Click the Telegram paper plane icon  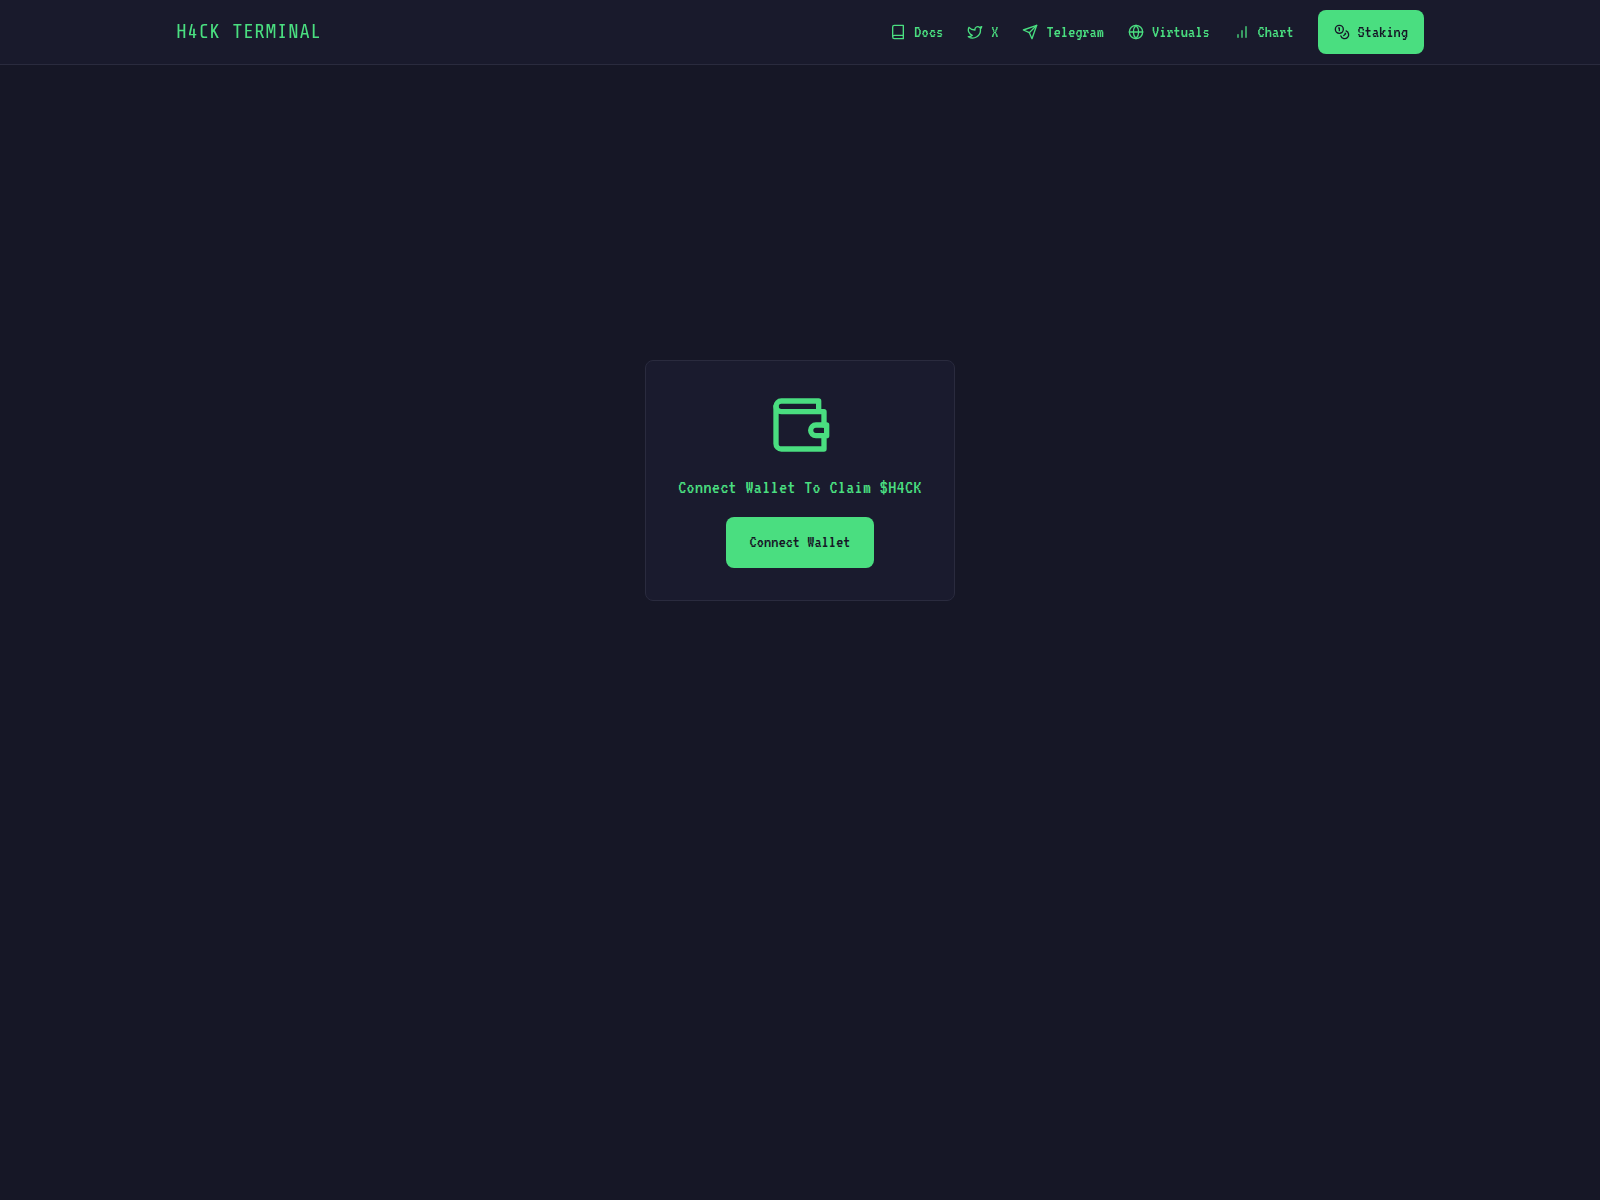(1030, 32)
